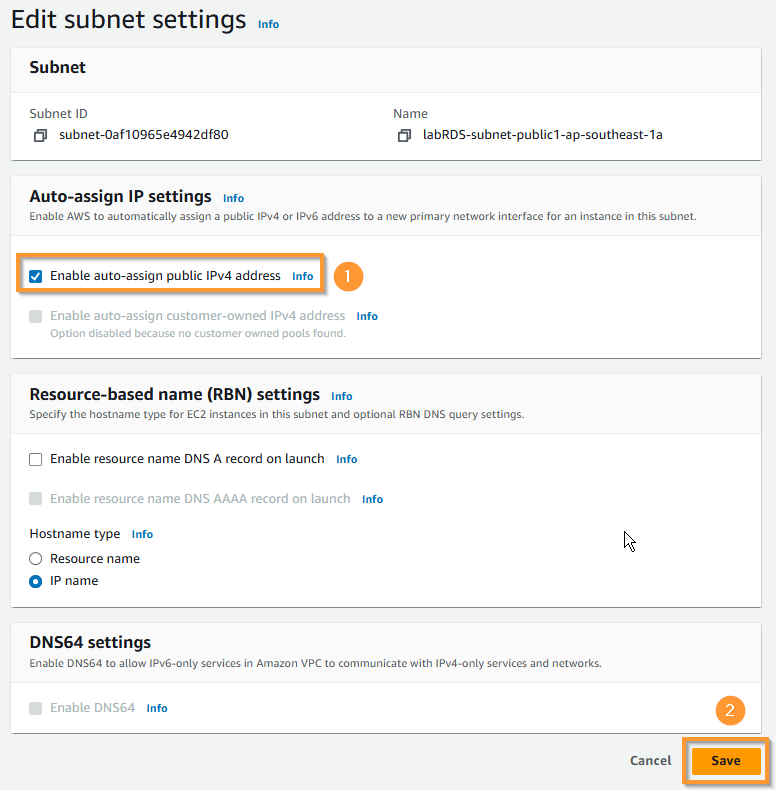The image size is (776, 790).
Task: Open Info for DNS AAAA record option
Action: click(372, 499)
